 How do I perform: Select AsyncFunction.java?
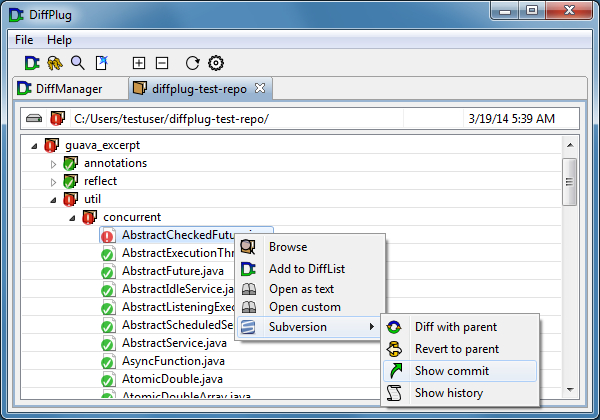pos(173,361)
